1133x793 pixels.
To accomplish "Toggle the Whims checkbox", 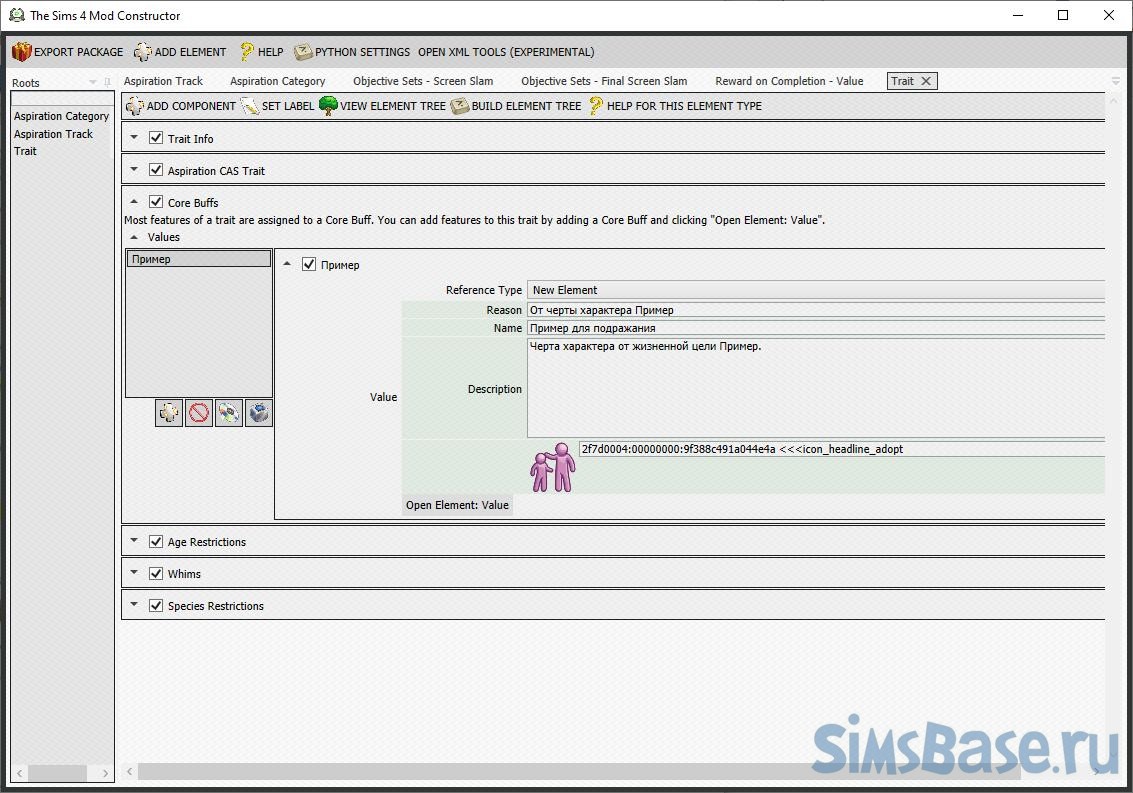I will pyautogui.click(x=156, y=573).
